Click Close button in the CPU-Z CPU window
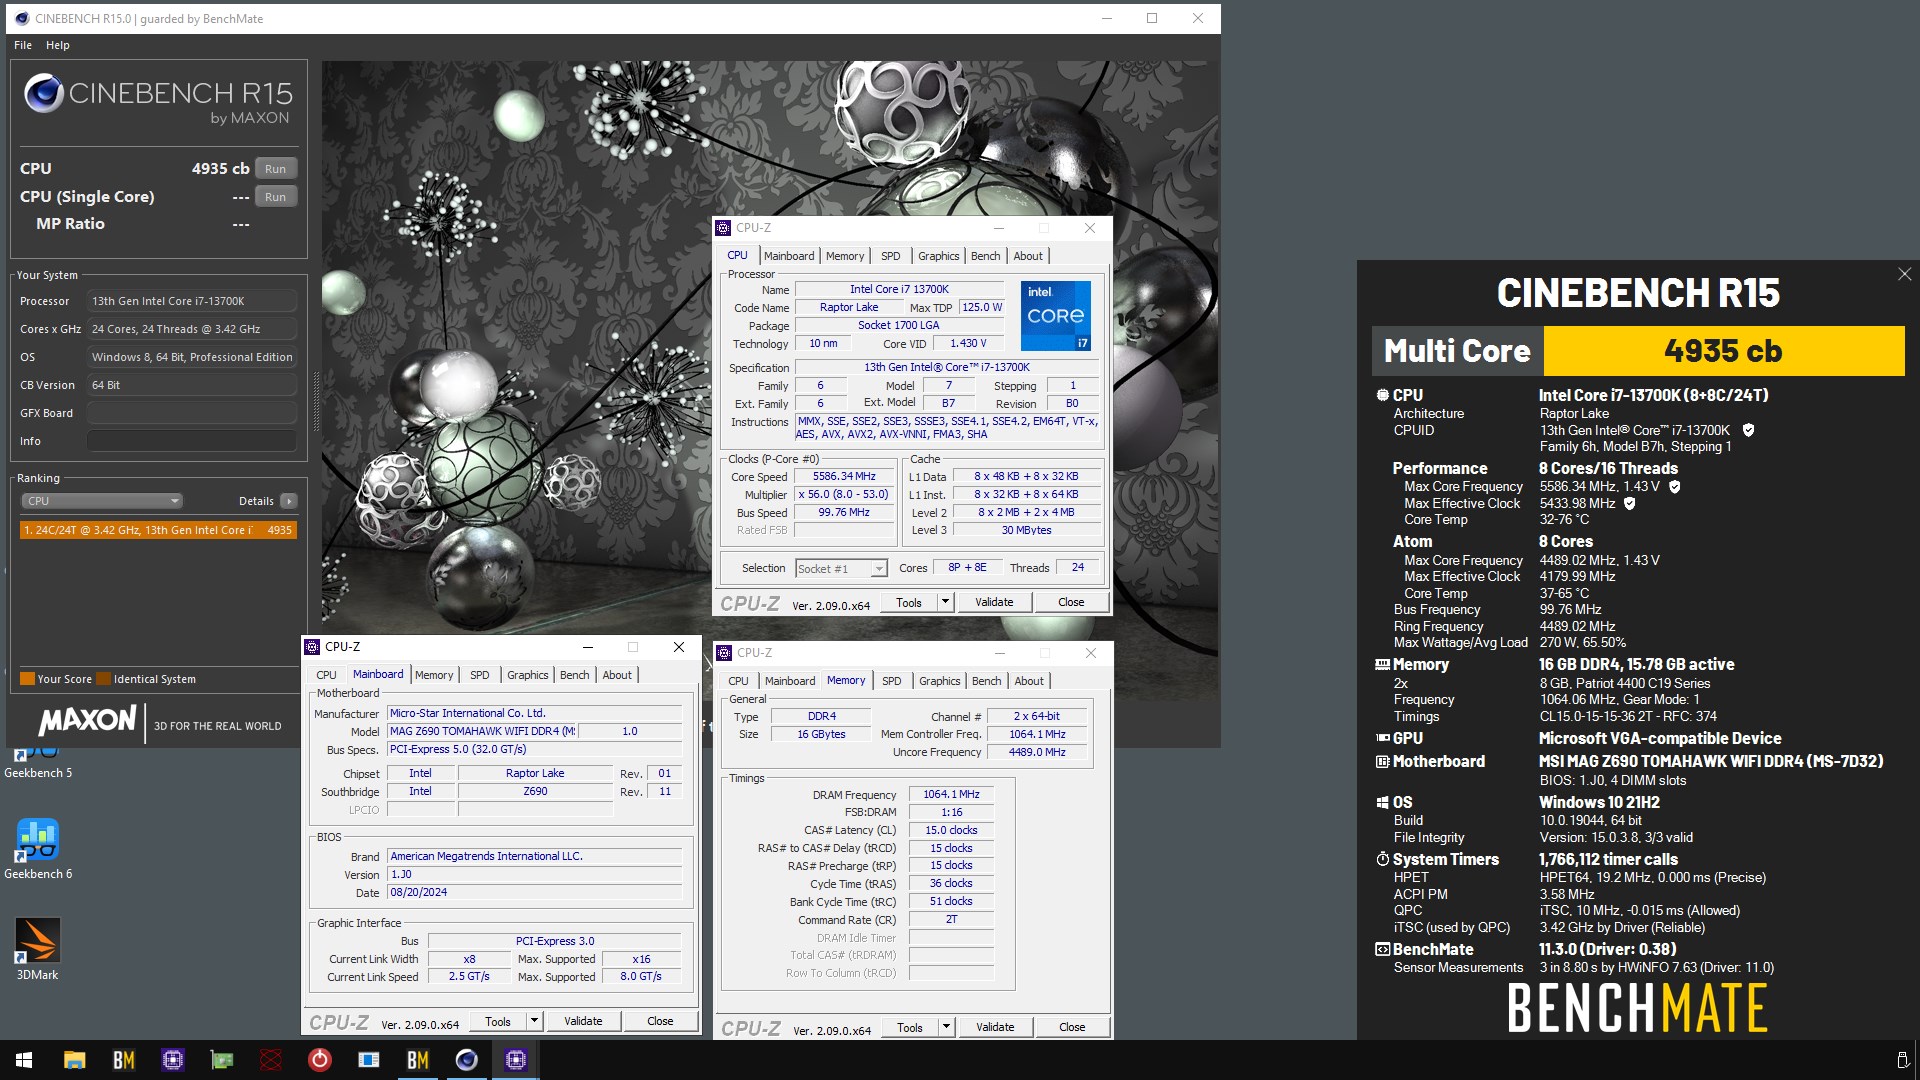Viewport: 1920px width, 1080px height. 1071,602
